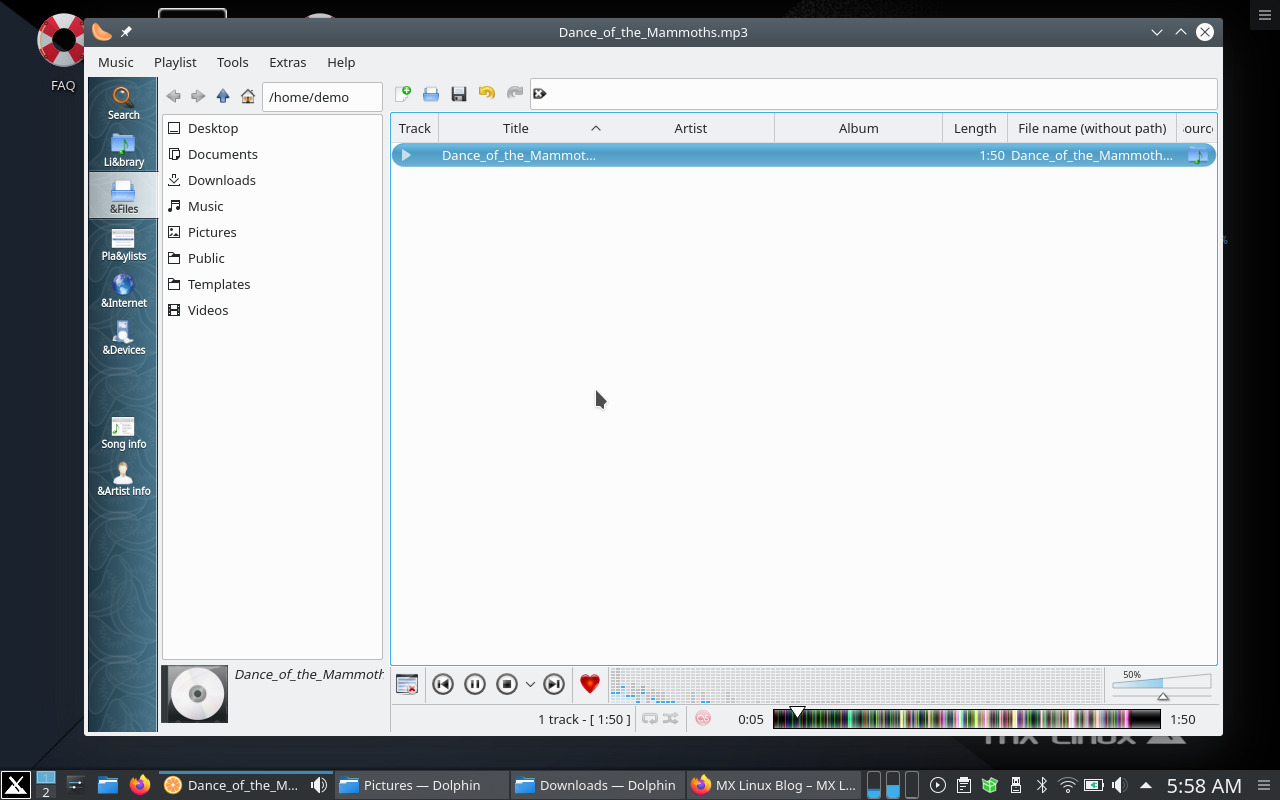Toggle the playlist display panel icon
Image resolution: width=1280 pixels, height=800 pixels.
(407, 684)
